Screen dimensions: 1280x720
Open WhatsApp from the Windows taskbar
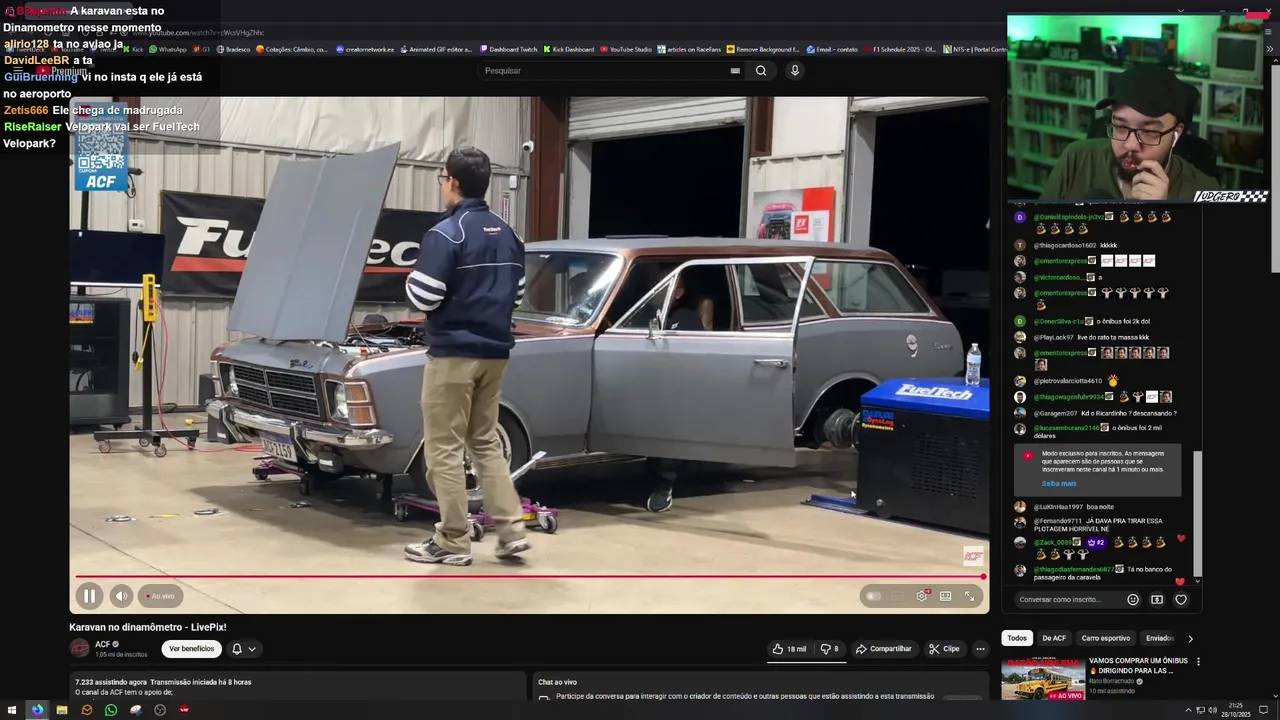[x=111, y=710]
